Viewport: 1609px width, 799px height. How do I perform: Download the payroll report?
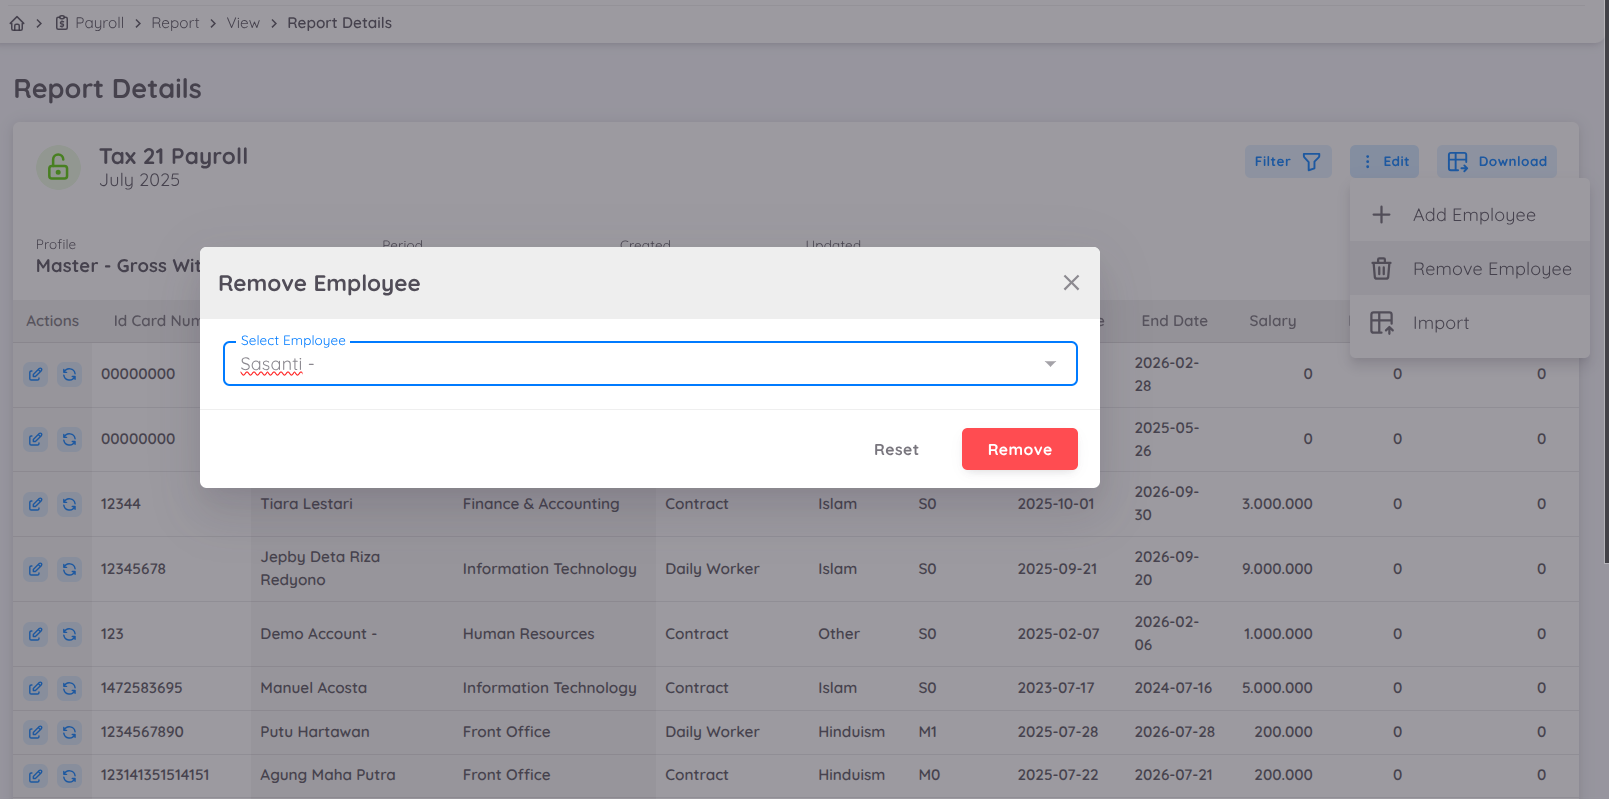pos(1497,162)
